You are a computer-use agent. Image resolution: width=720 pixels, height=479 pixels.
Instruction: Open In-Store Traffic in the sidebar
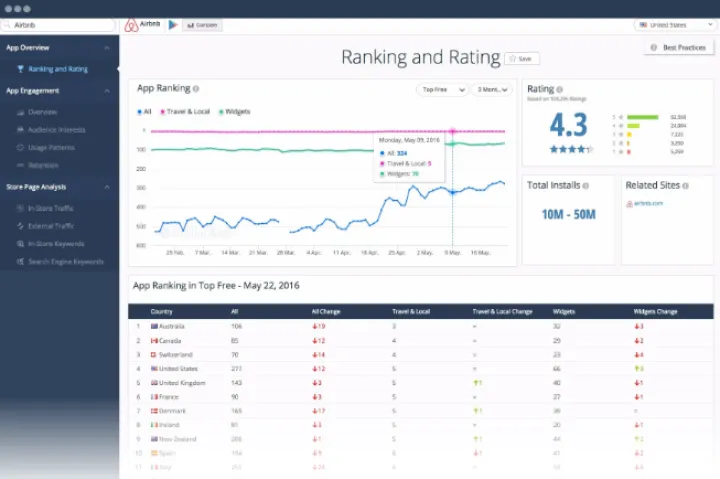(50, 208)
